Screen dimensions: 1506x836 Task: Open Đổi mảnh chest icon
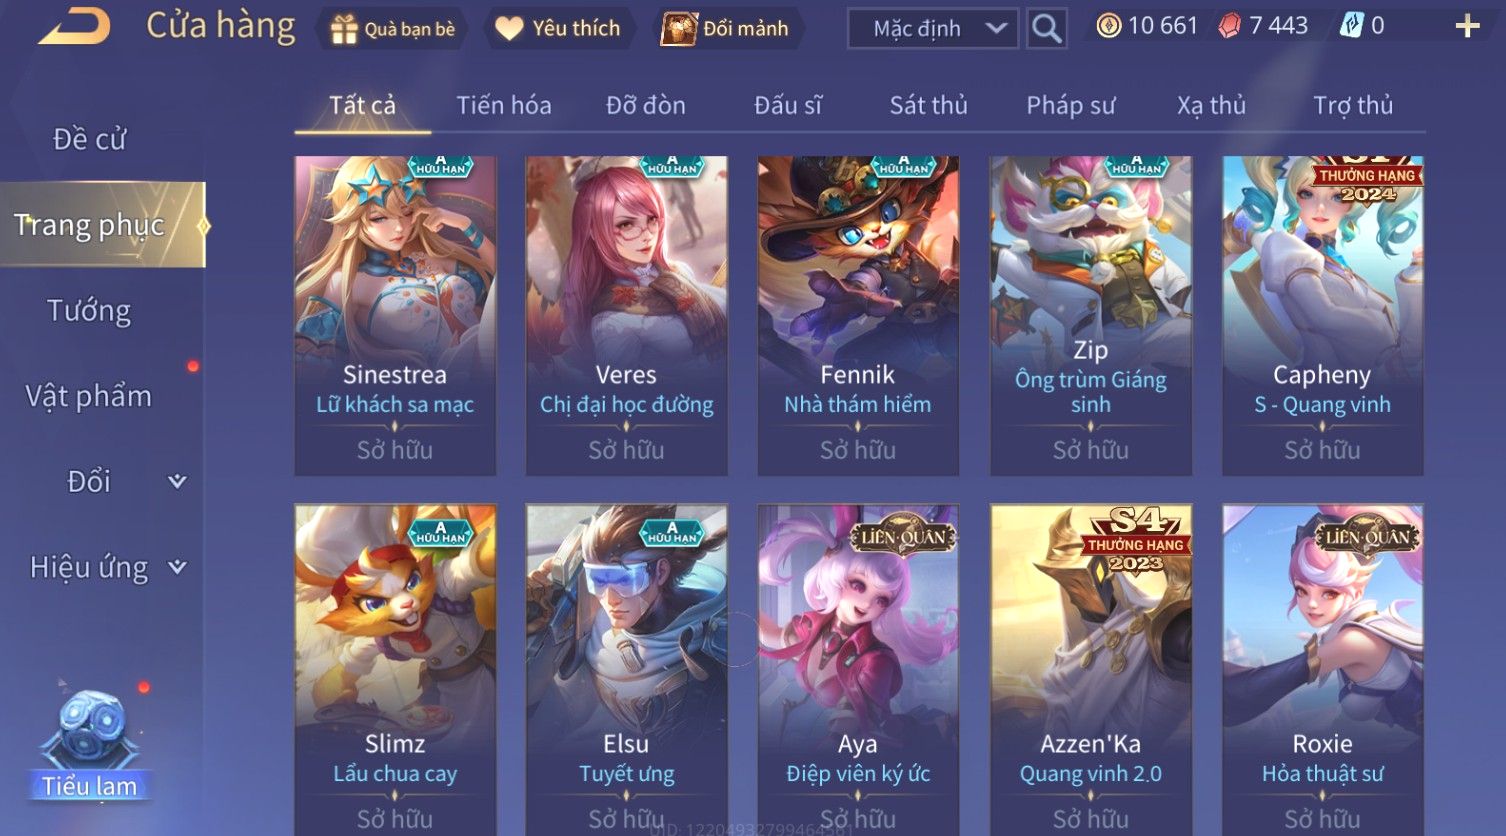coord(678,29)
